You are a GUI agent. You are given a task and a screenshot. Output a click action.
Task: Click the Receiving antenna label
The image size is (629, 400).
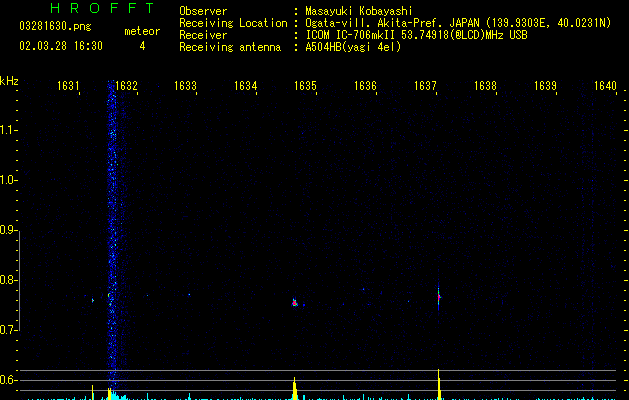(x=230, y=47)
